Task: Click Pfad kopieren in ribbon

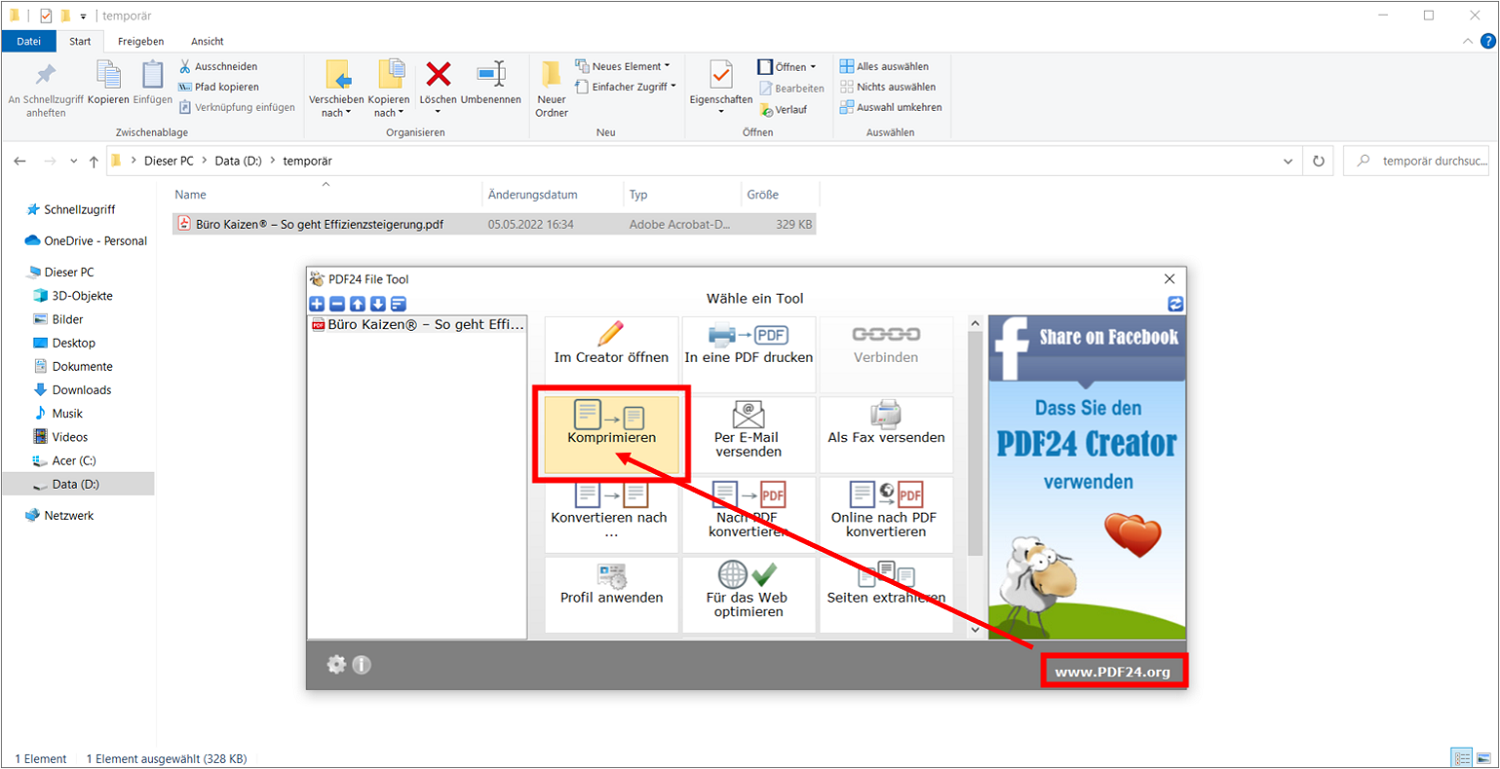Action: [218, 87]
